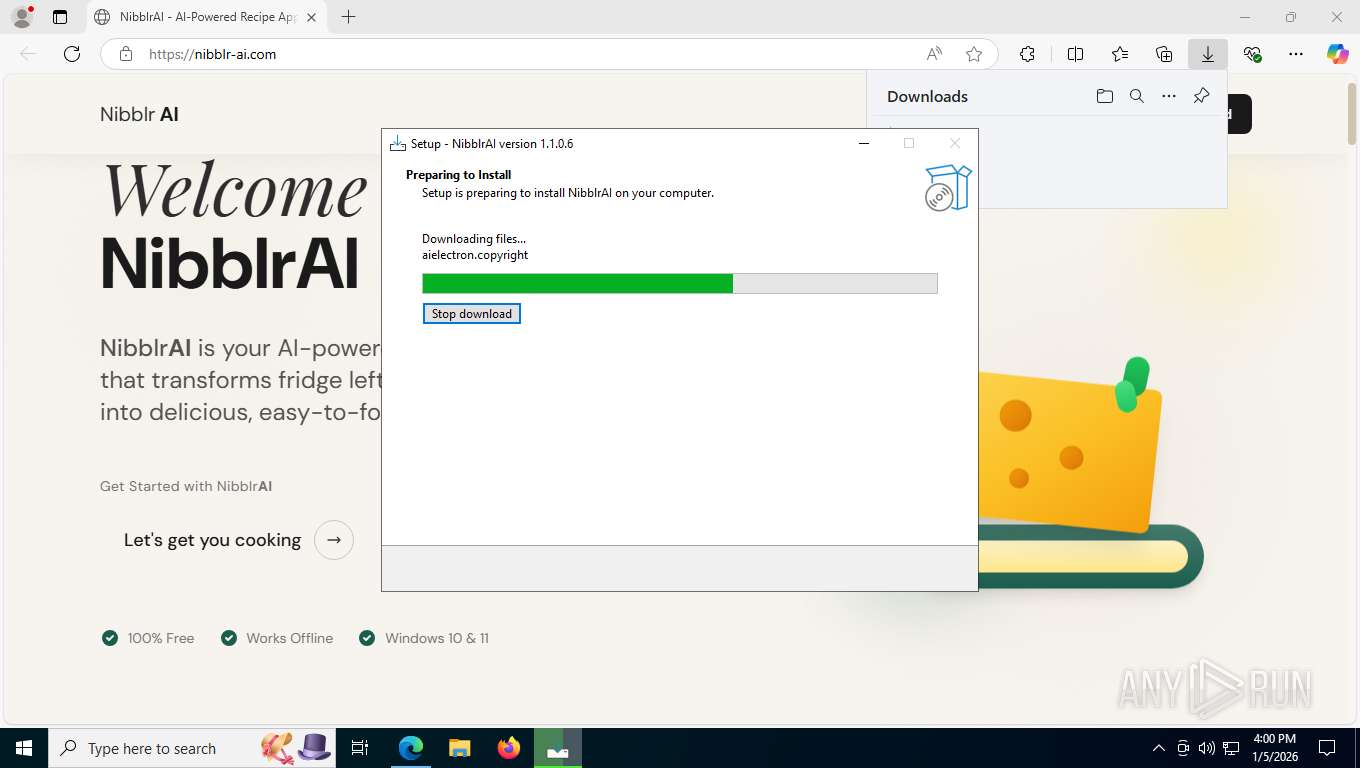Click the Nibblr AI site logo
This screenshot has height=768, width=1360.
point(139,114)
